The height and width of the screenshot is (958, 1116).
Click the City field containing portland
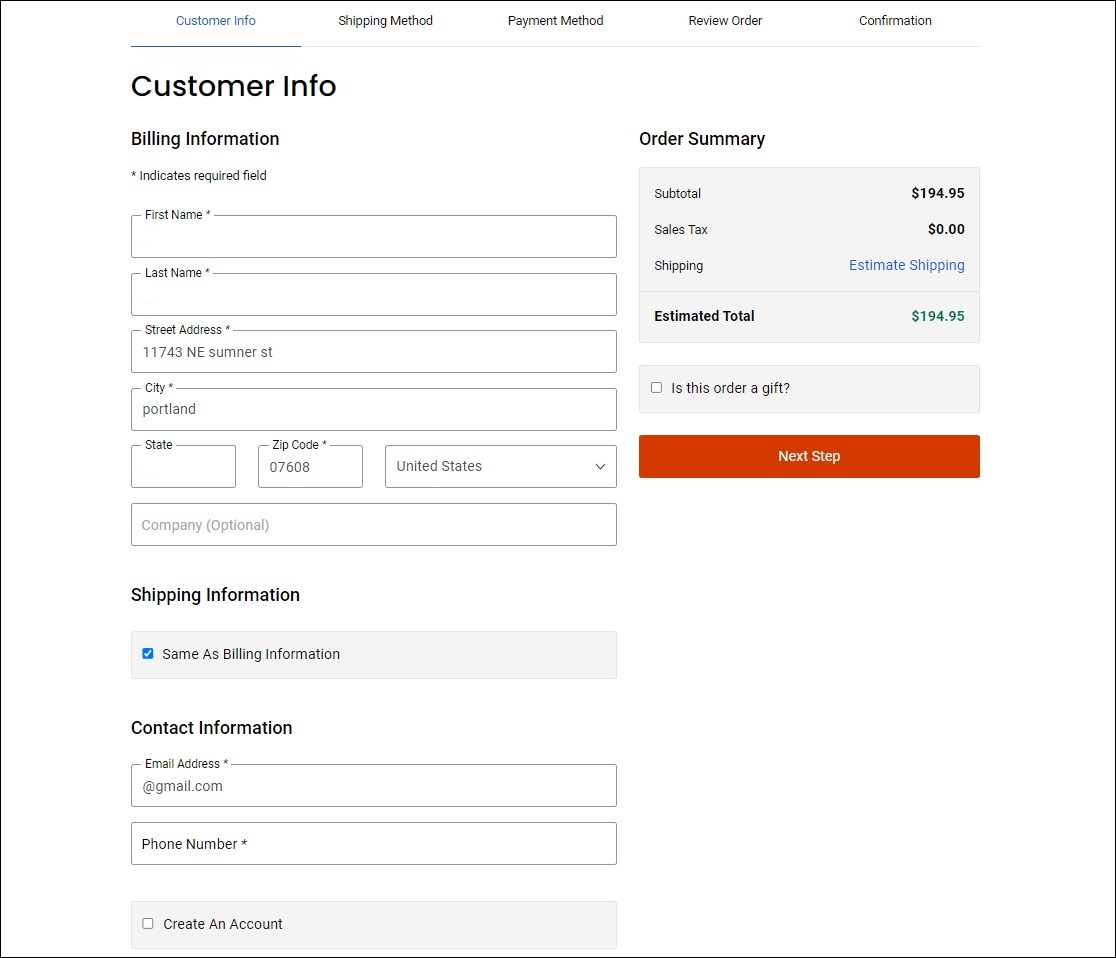pos(374,409)
